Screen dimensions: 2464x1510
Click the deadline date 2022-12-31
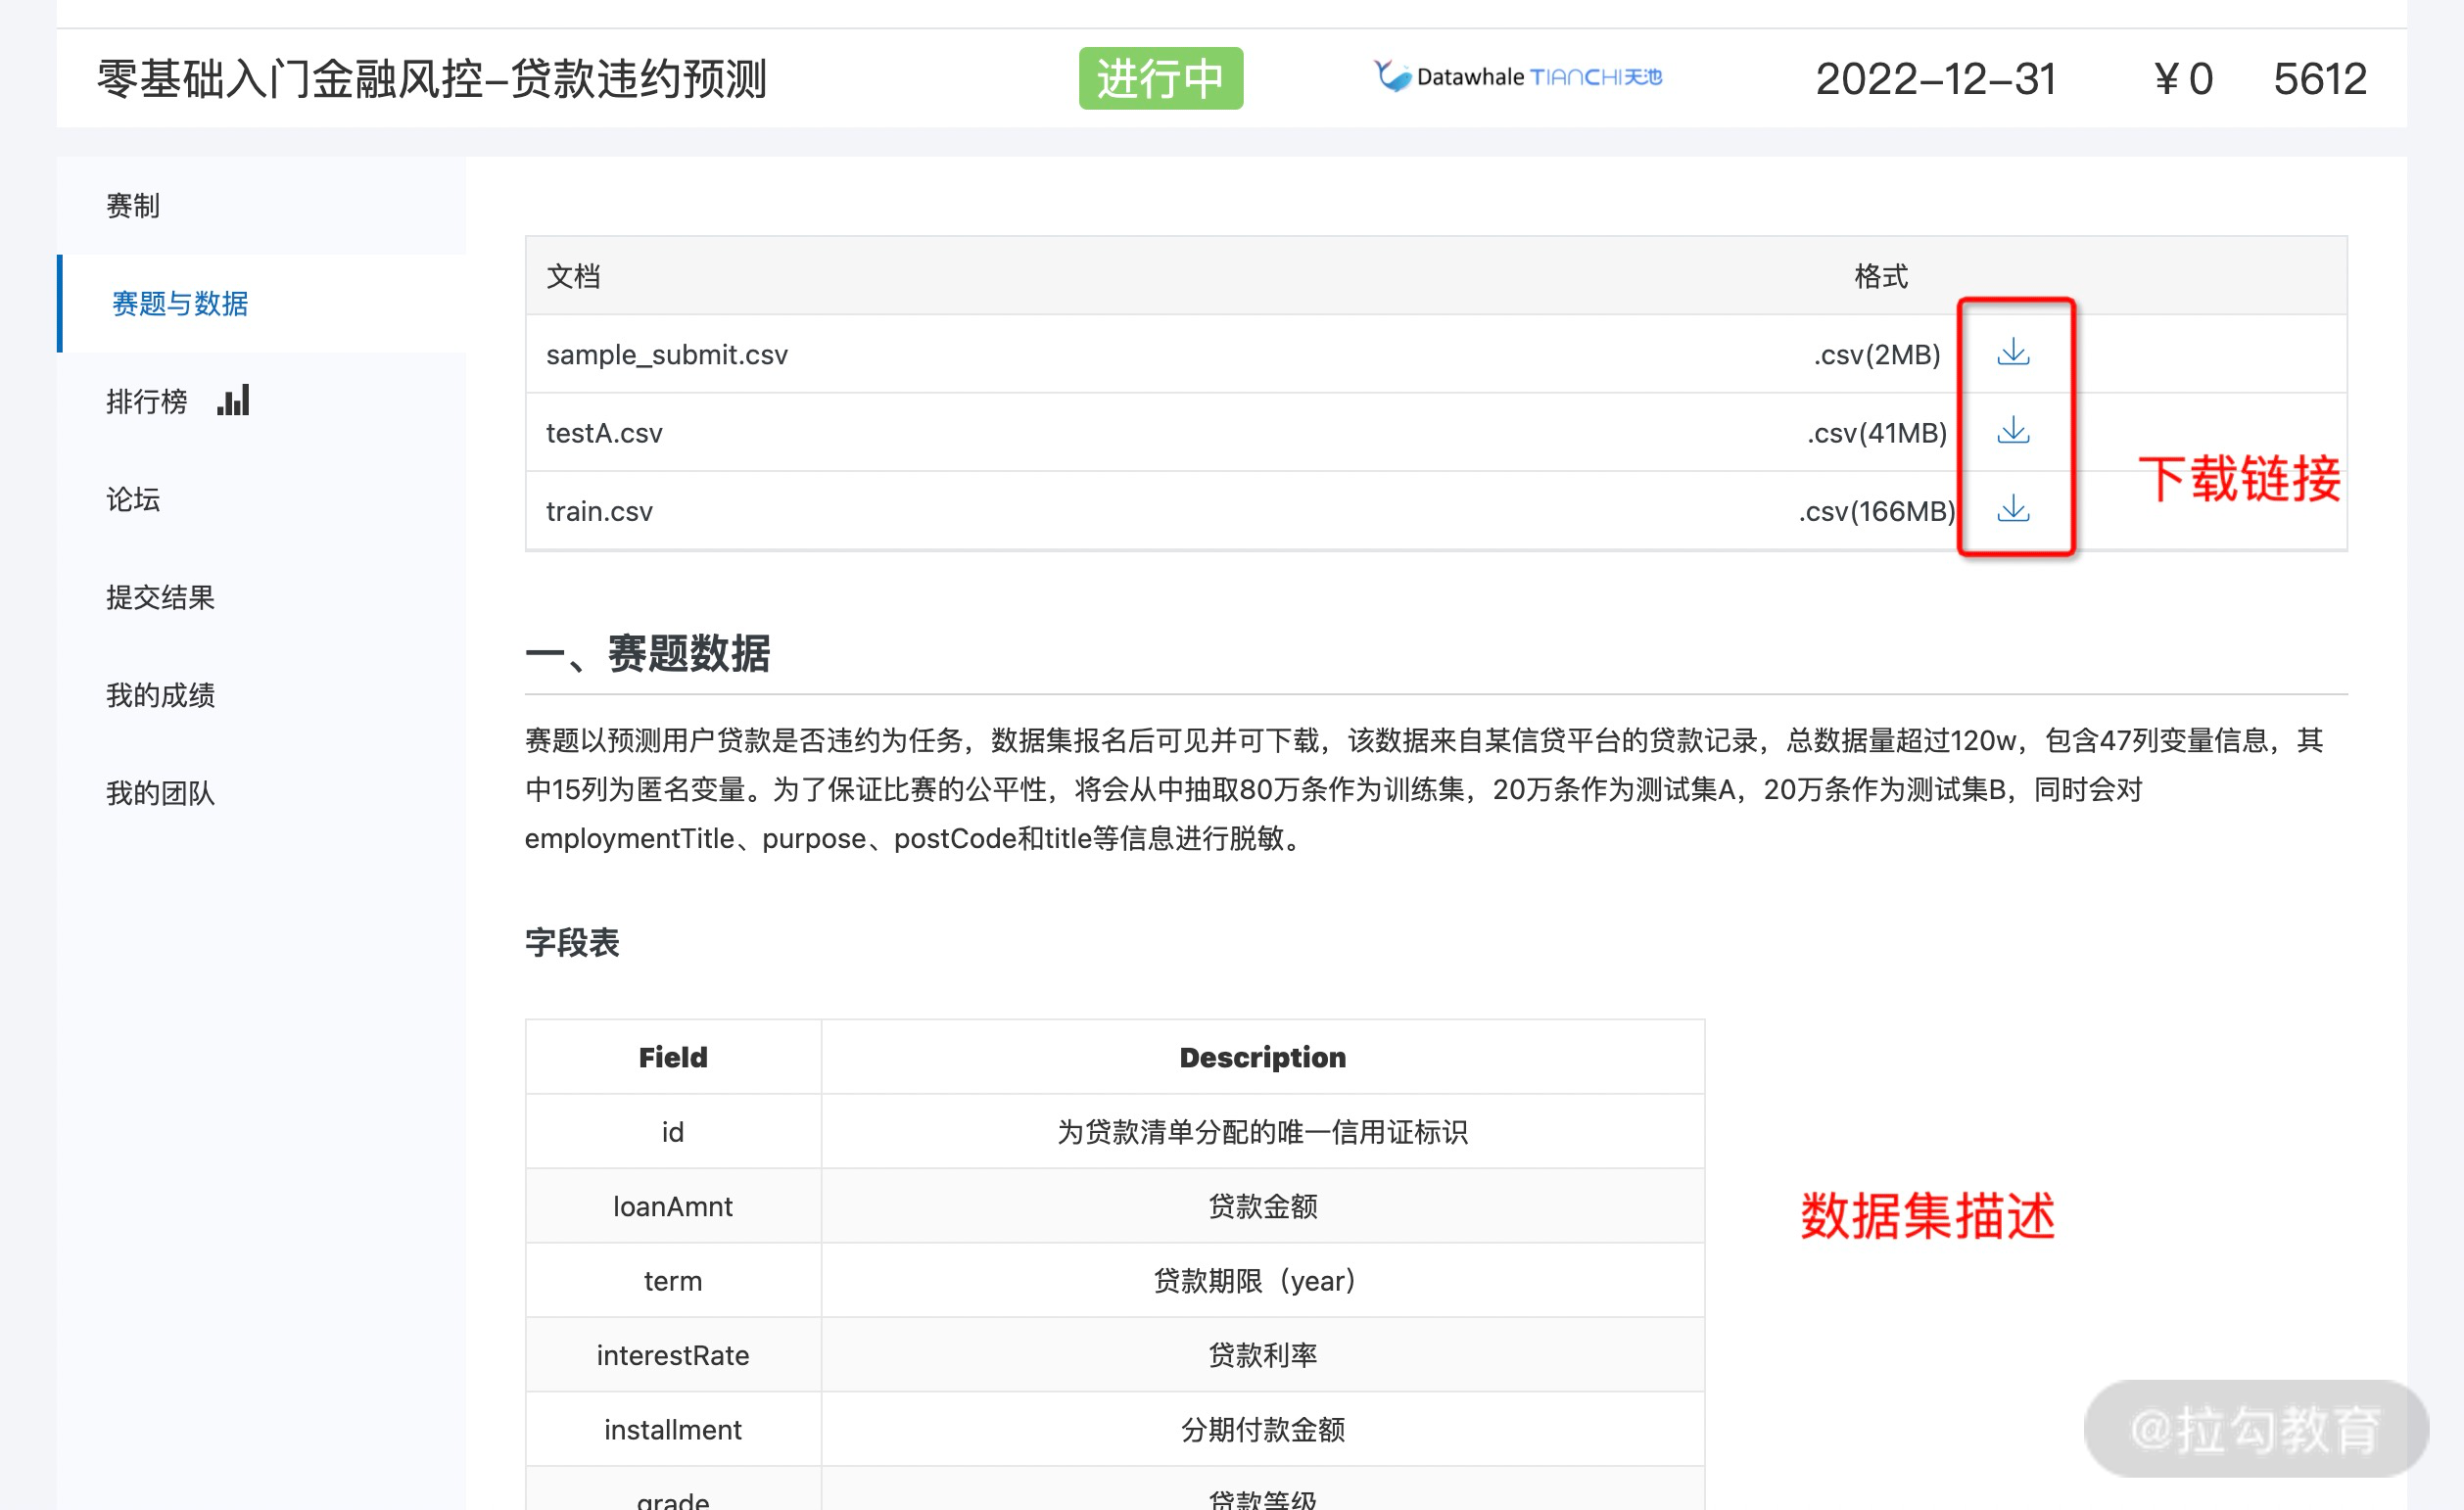click(1934, 79)
